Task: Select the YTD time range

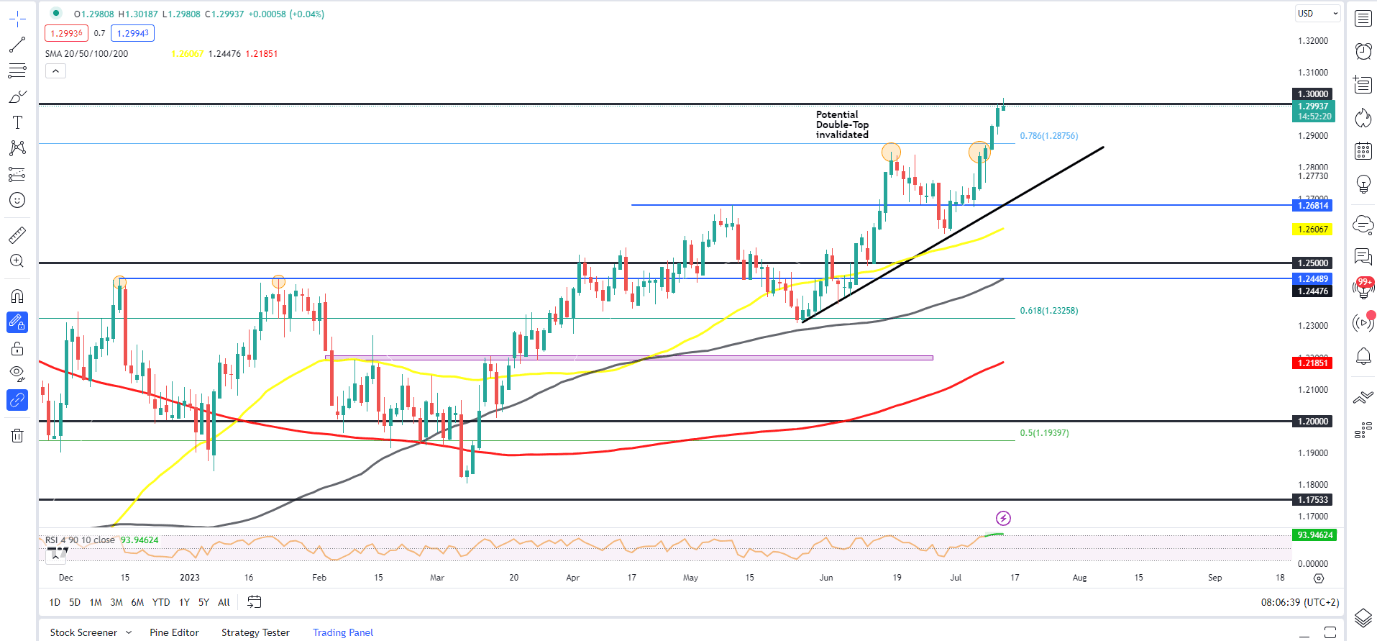Action: (161, 602)
